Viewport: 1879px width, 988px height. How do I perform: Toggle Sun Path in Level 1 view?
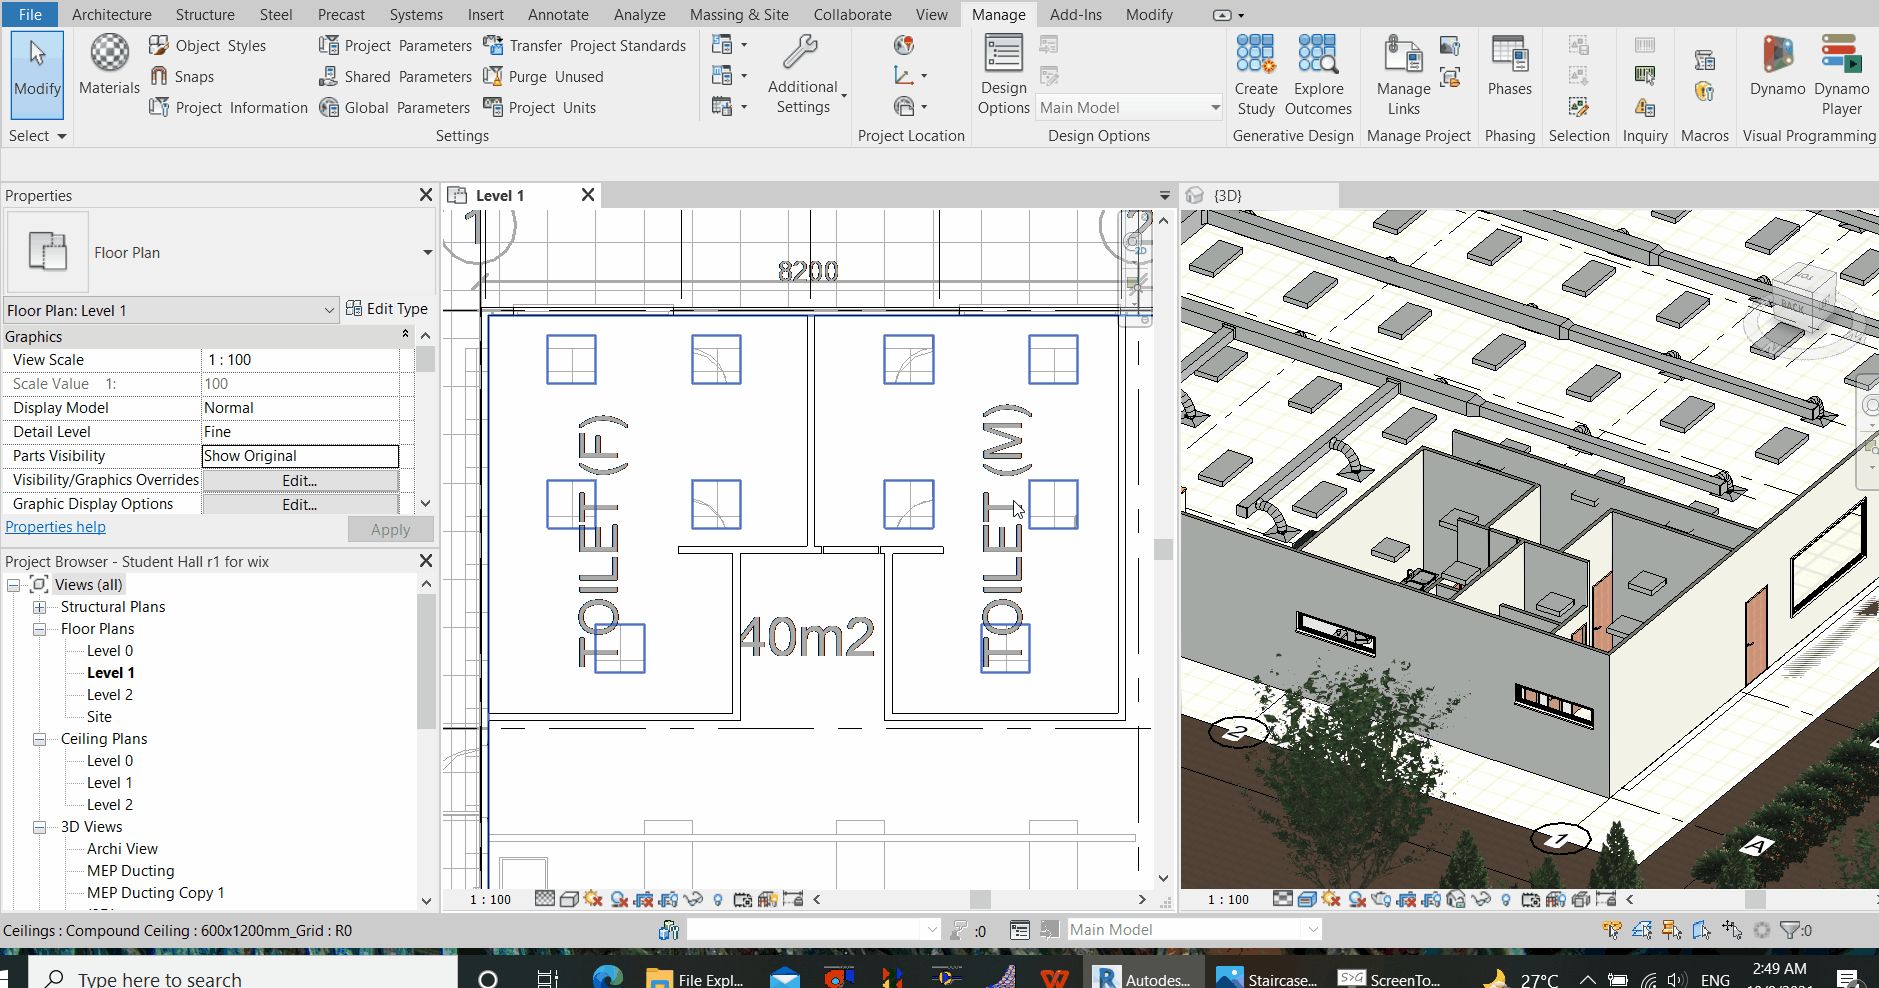pyautogui.click(x=594, y=899)
